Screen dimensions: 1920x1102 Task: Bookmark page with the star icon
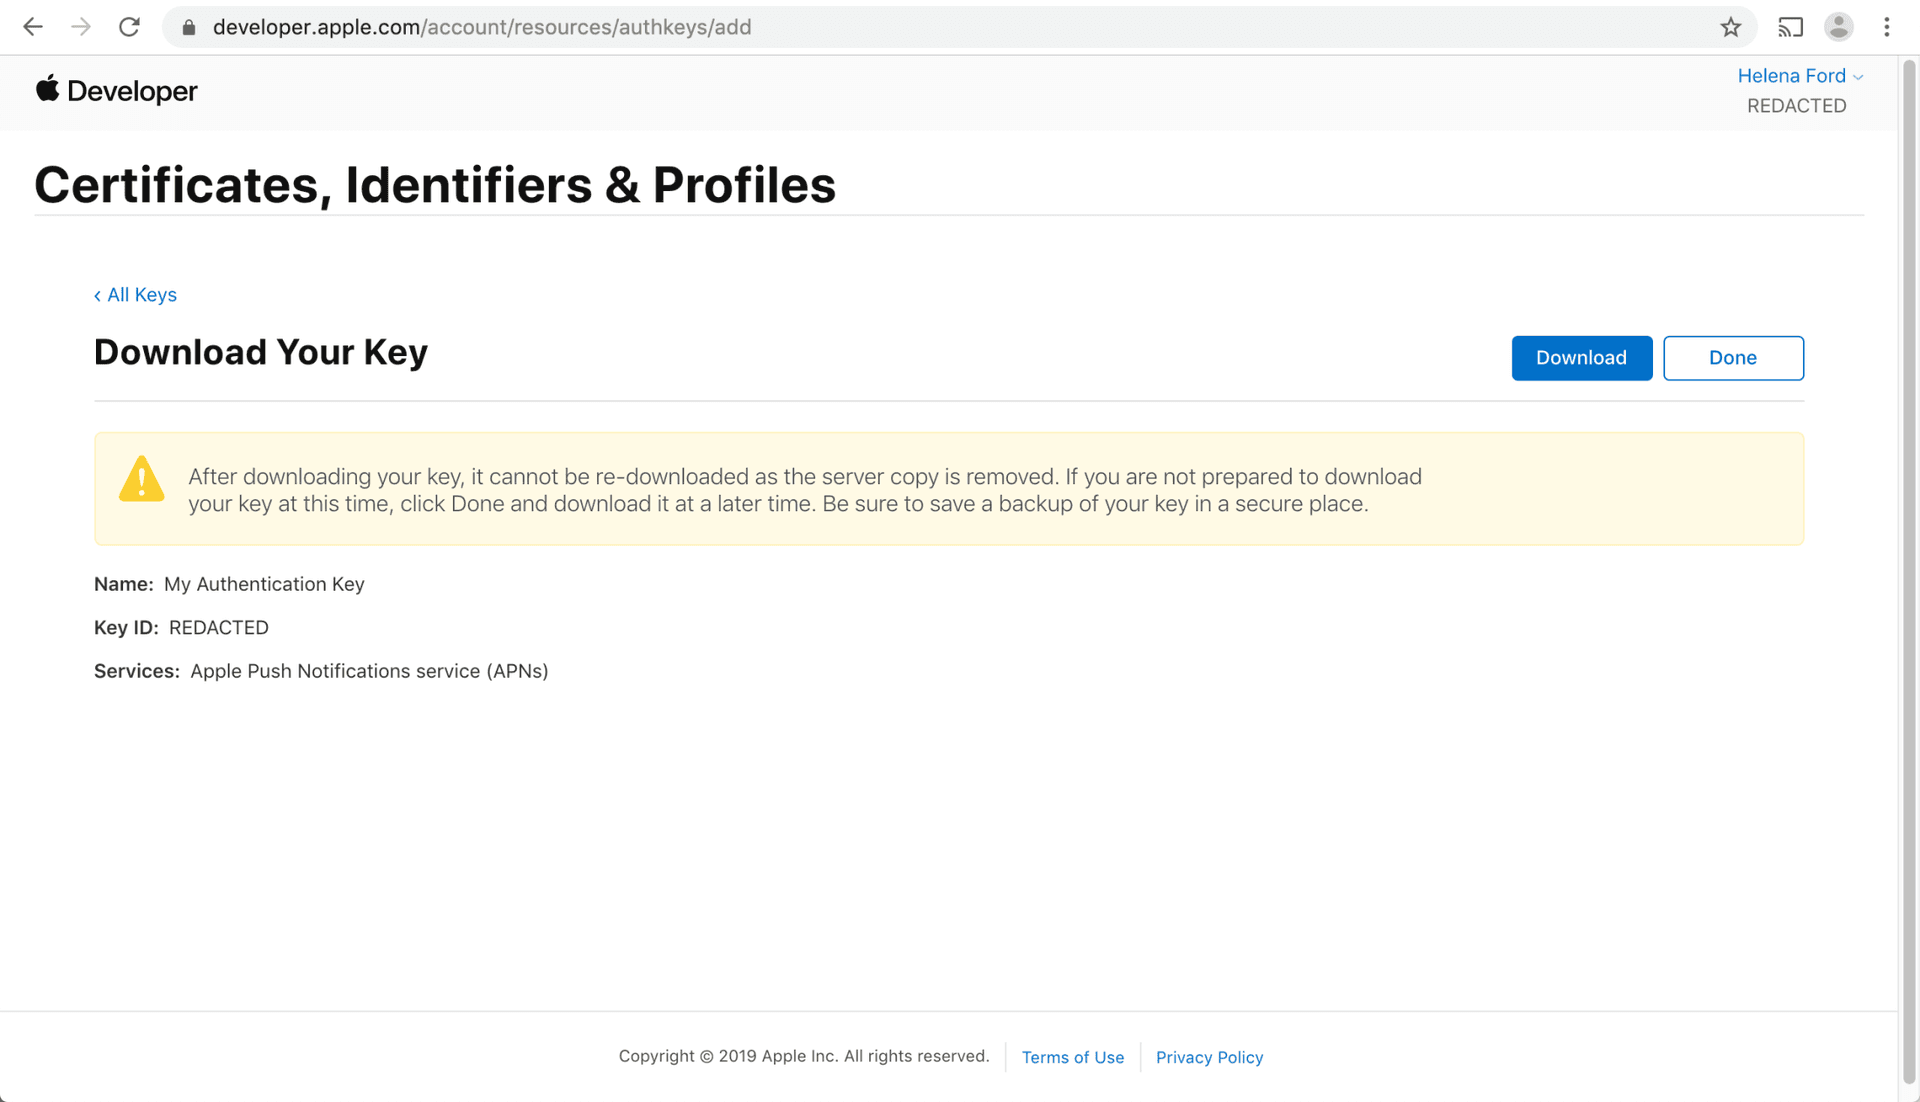(x=1731, y=27)
